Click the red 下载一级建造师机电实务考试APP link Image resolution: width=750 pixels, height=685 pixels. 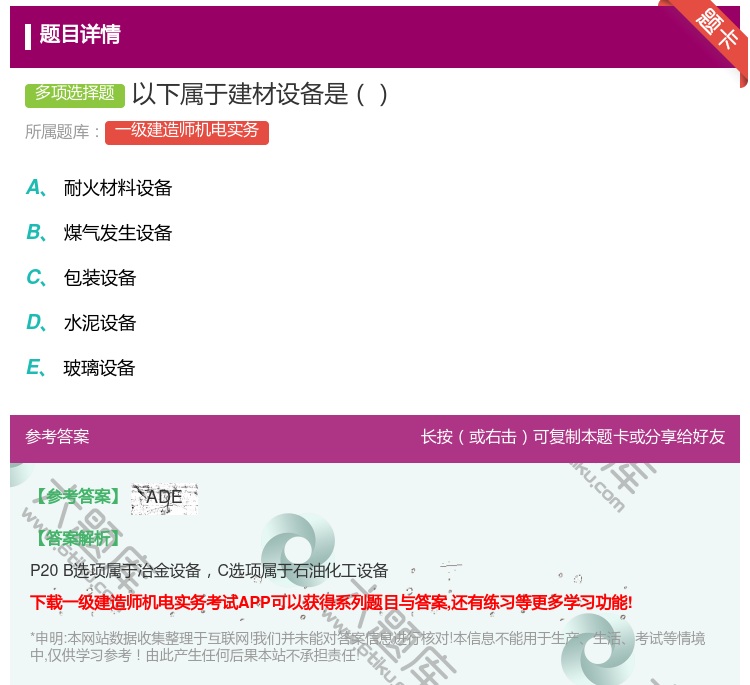331,602
